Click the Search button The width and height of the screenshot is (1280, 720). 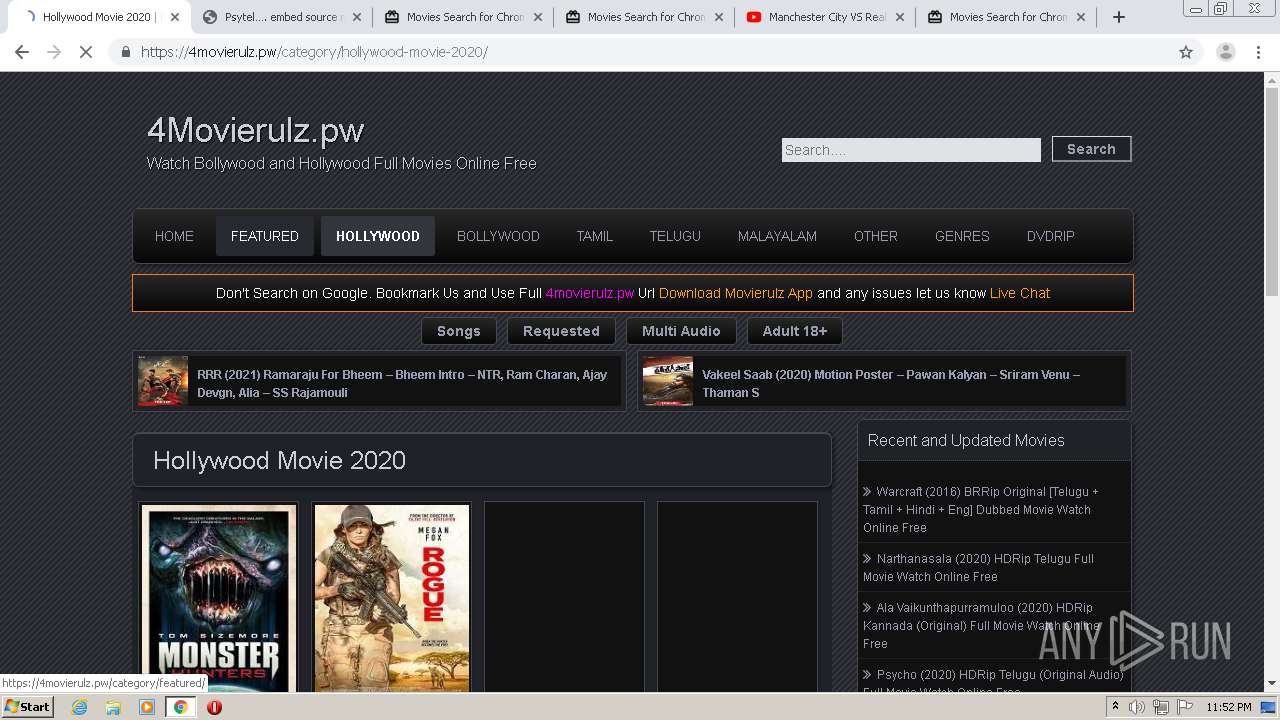point(1091,149)
